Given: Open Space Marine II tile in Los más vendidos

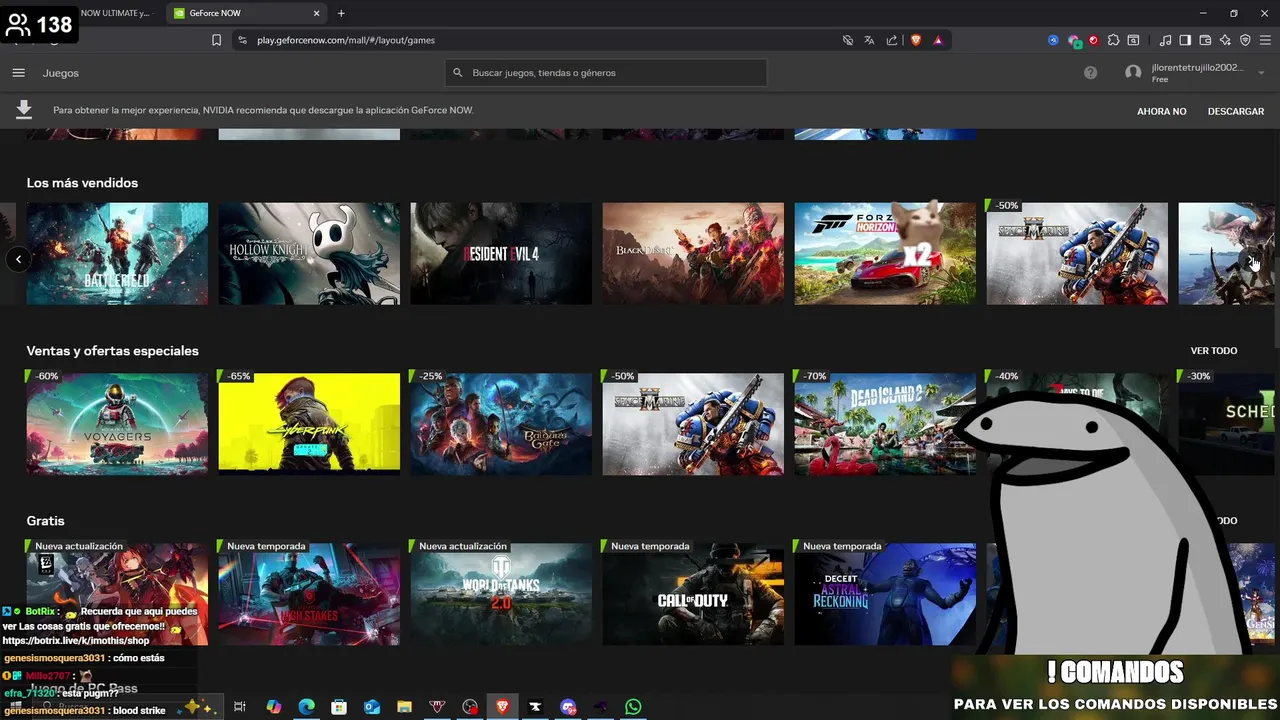Looking at the screenshot, I should tap(1077, 254).
